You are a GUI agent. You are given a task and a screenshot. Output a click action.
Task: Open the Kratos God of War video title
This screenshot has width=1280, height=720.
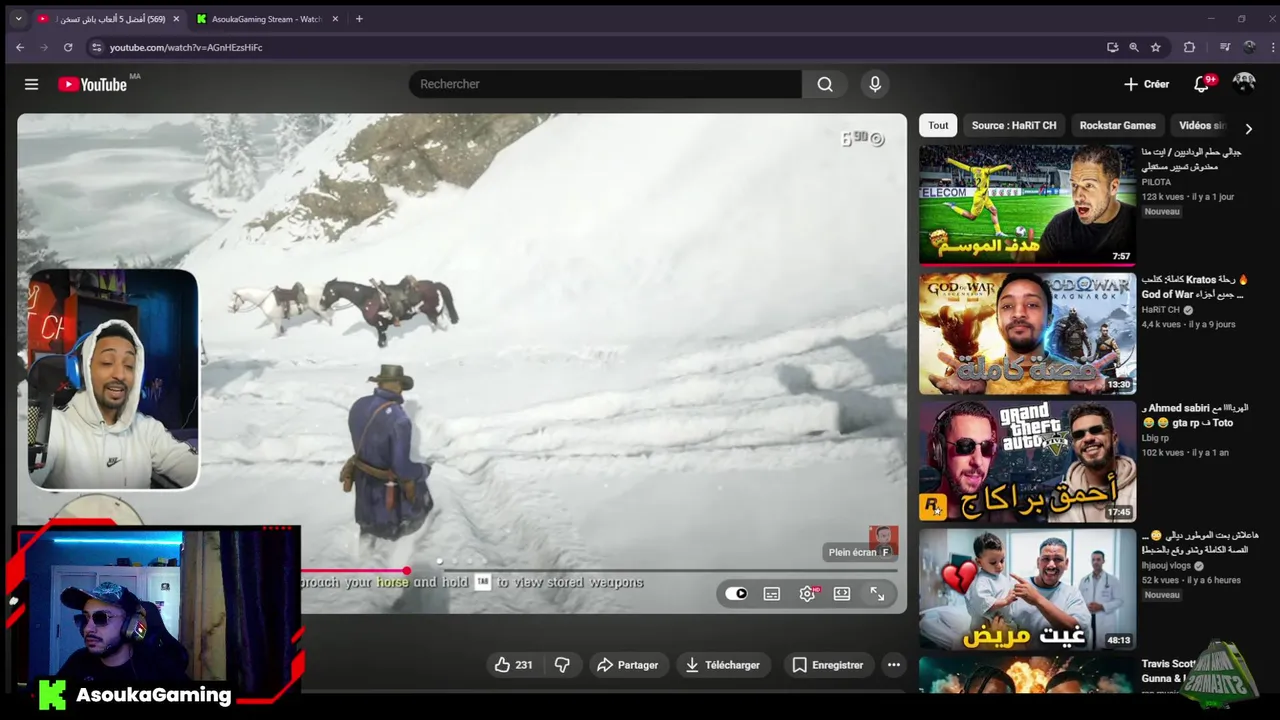tap(1193, 287)
